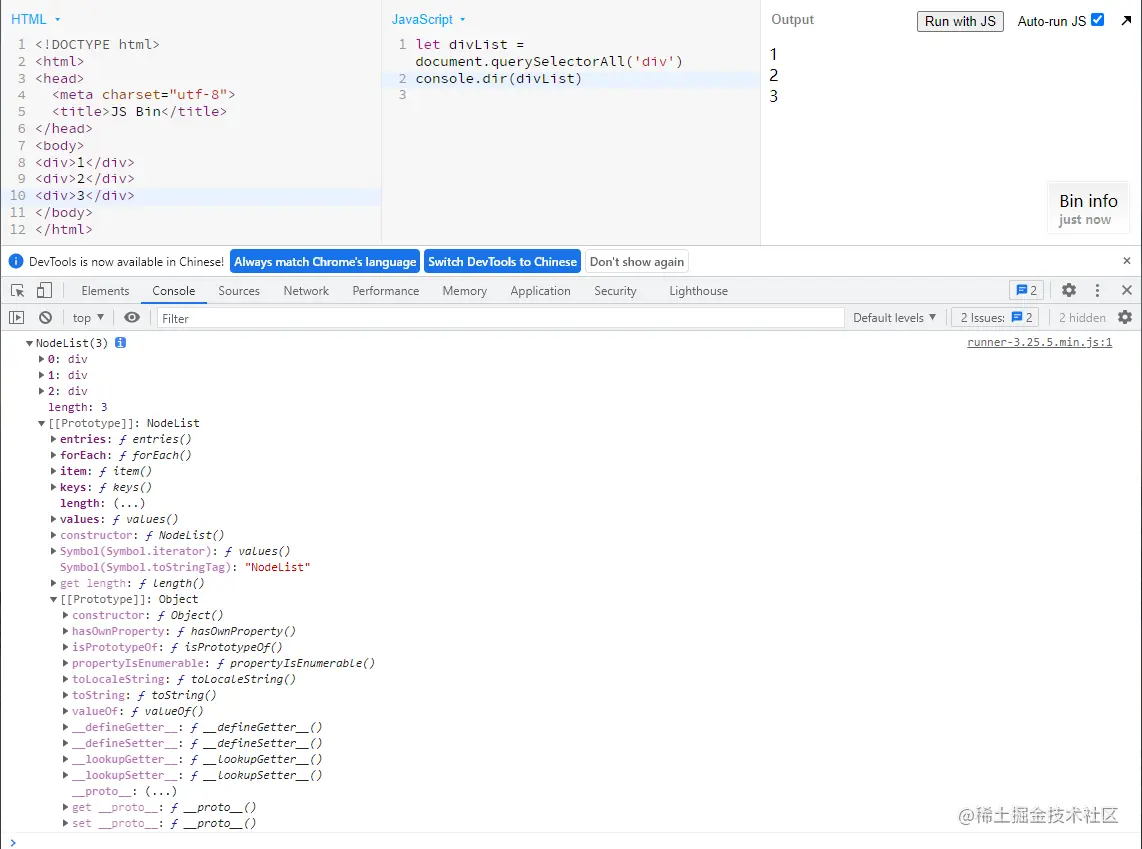Show the console sidebar icon

coord(17,317)
